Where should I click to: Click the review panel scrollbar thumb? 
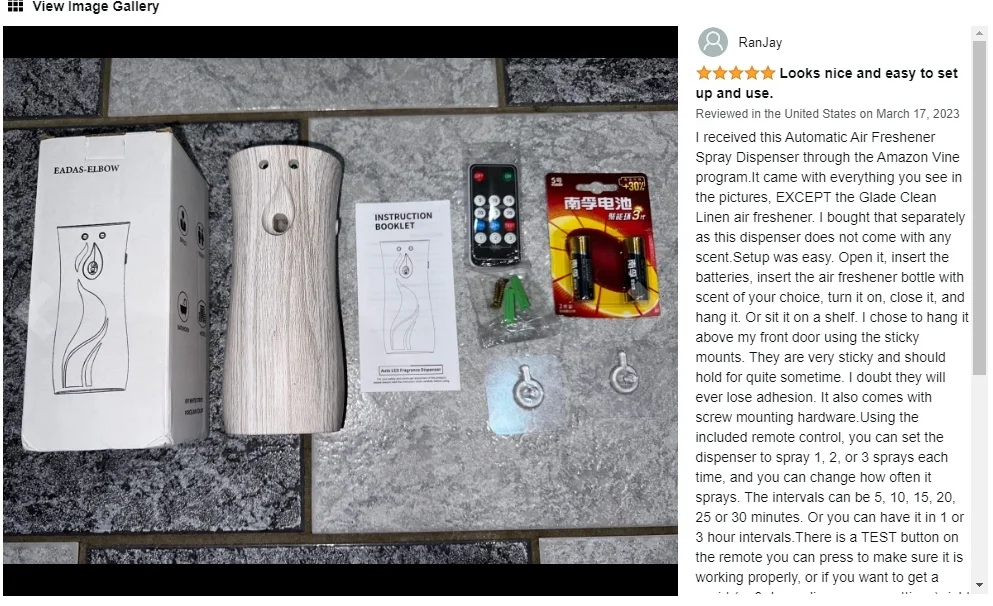click(980, 209)
